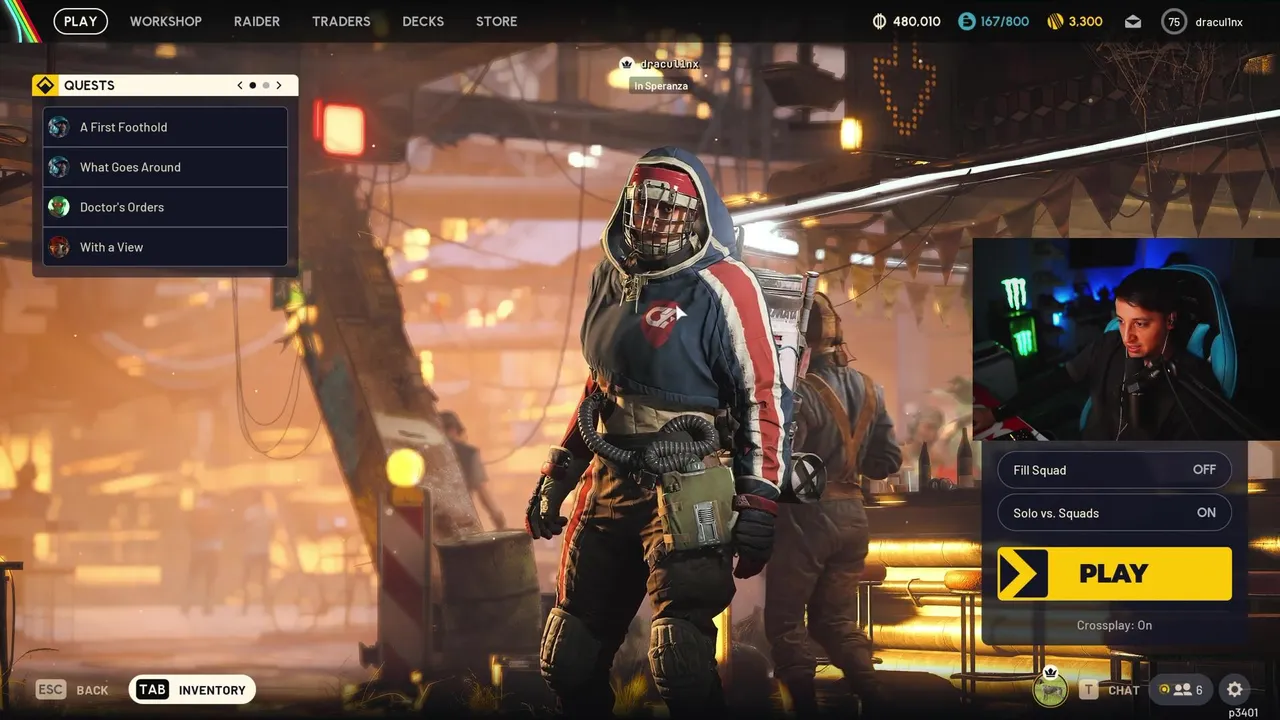Open INVENTORY with the TAB button
Viewport: 1280px width, 720px height.
193,689
